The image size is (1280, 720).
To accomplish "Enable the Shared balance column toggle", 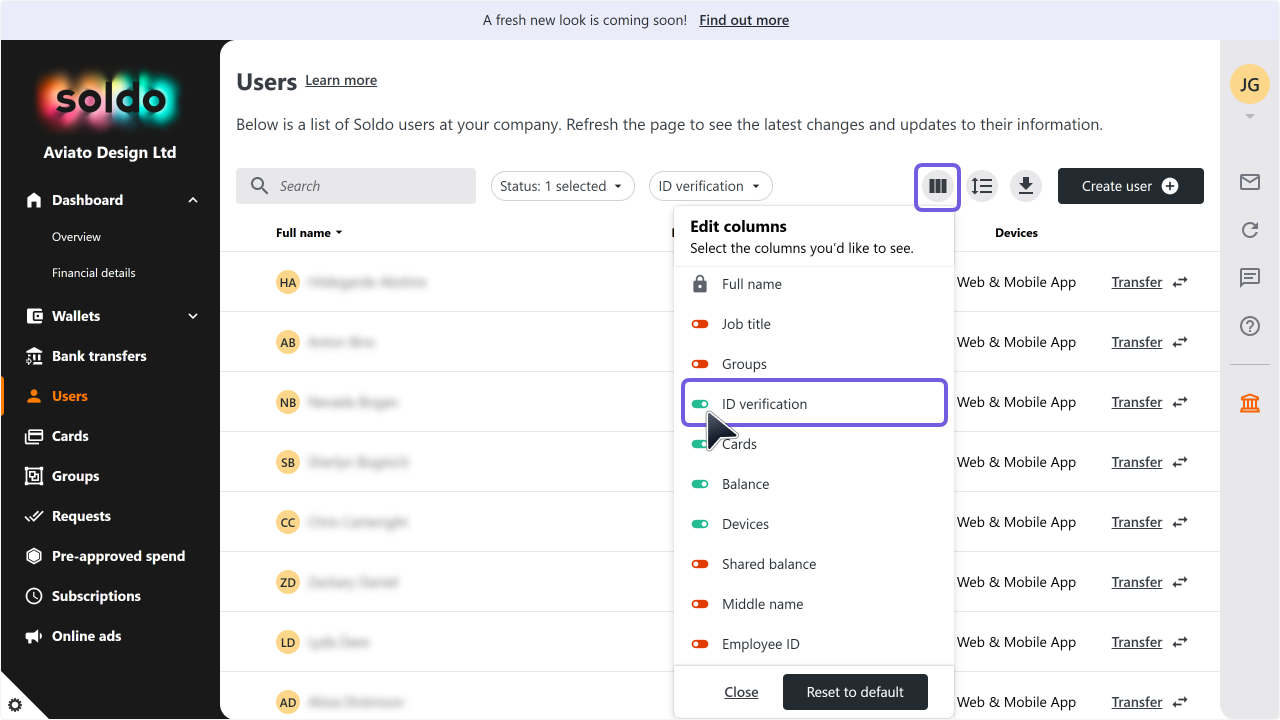I will (x=700, y=564).
